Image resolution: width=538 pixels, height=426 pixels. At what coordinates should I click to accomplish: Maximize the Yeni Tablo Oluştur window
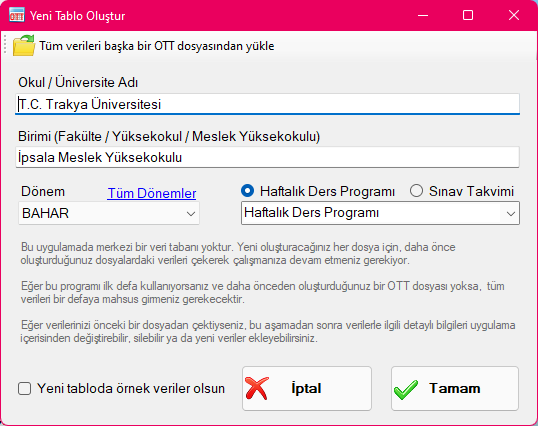[x=468, y=15]
